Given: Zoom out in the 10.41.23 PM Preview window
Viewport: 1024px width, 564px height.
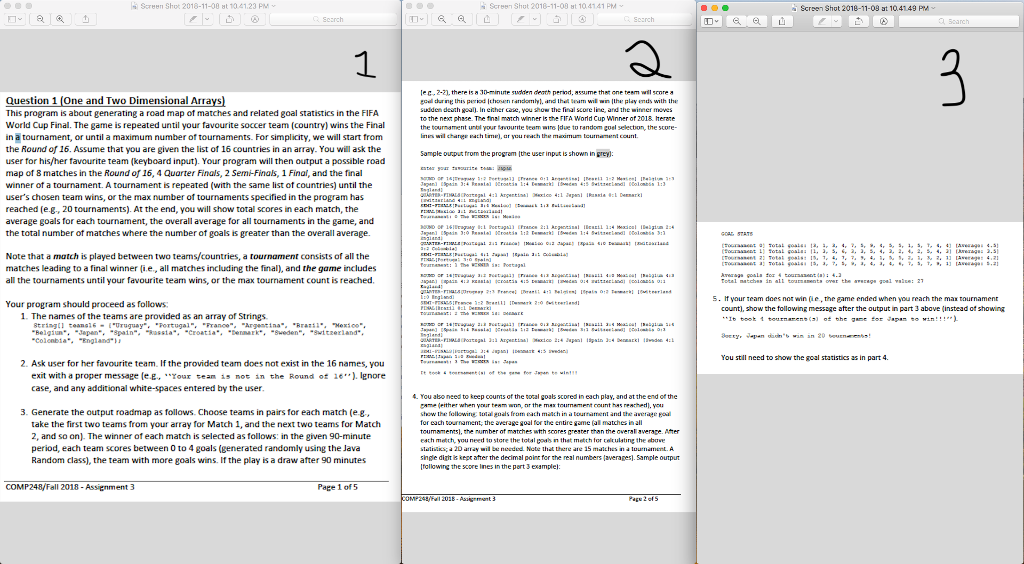Looking at the screenshot, I should pos(40,20).
